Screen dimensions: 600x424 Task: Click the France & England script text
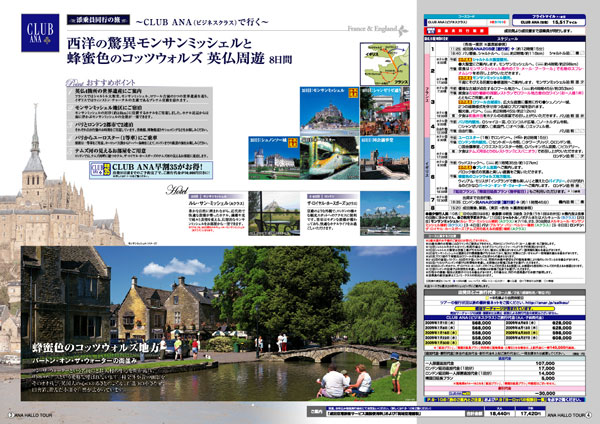[x=372, y=29]
